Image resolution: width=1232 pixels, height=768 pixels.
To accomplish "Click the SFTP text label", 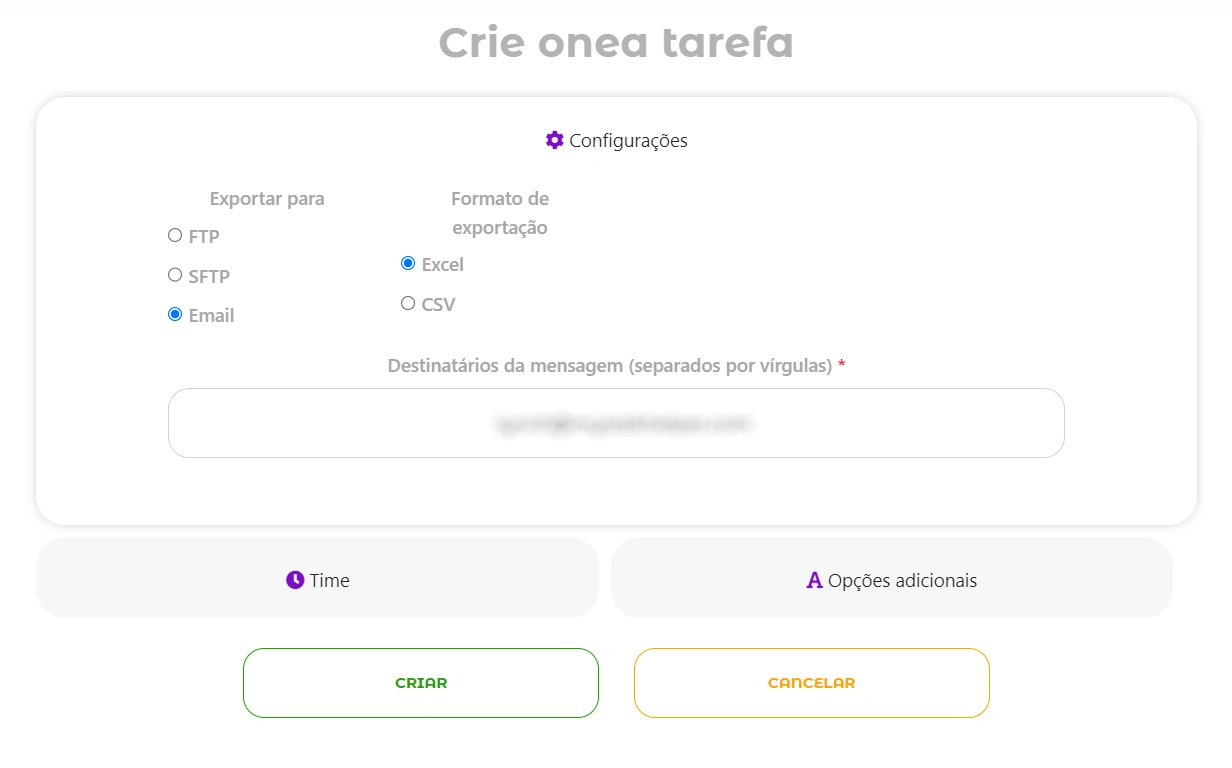I will click(209, 277).
